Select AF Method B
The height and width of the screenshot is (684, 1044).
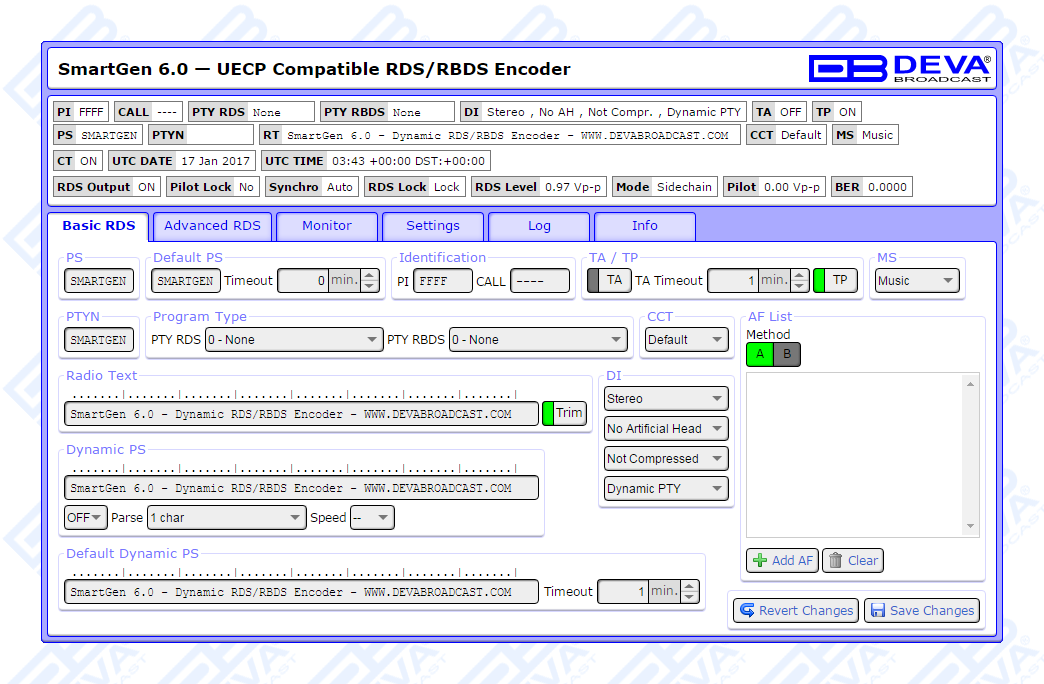click(787, 354)
